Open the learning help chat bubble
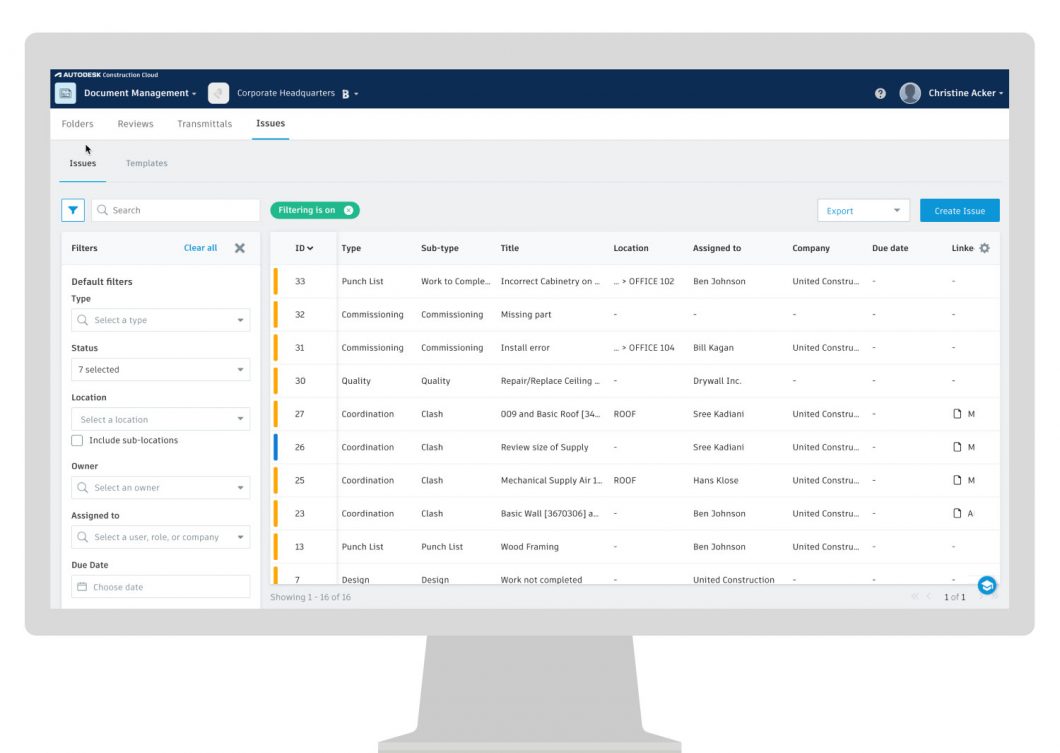Viewport: 1060px width, 753px height. point(987,585)
